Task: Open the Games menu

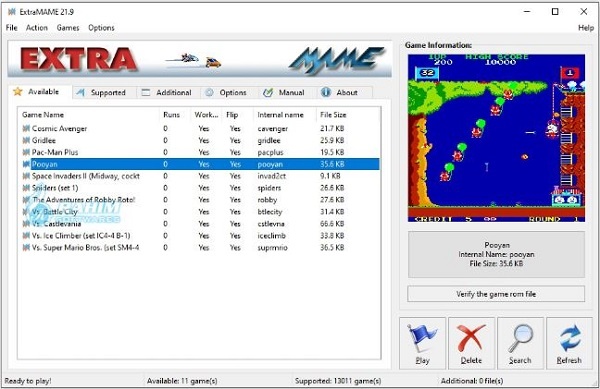Action: [x=68, y=28]
